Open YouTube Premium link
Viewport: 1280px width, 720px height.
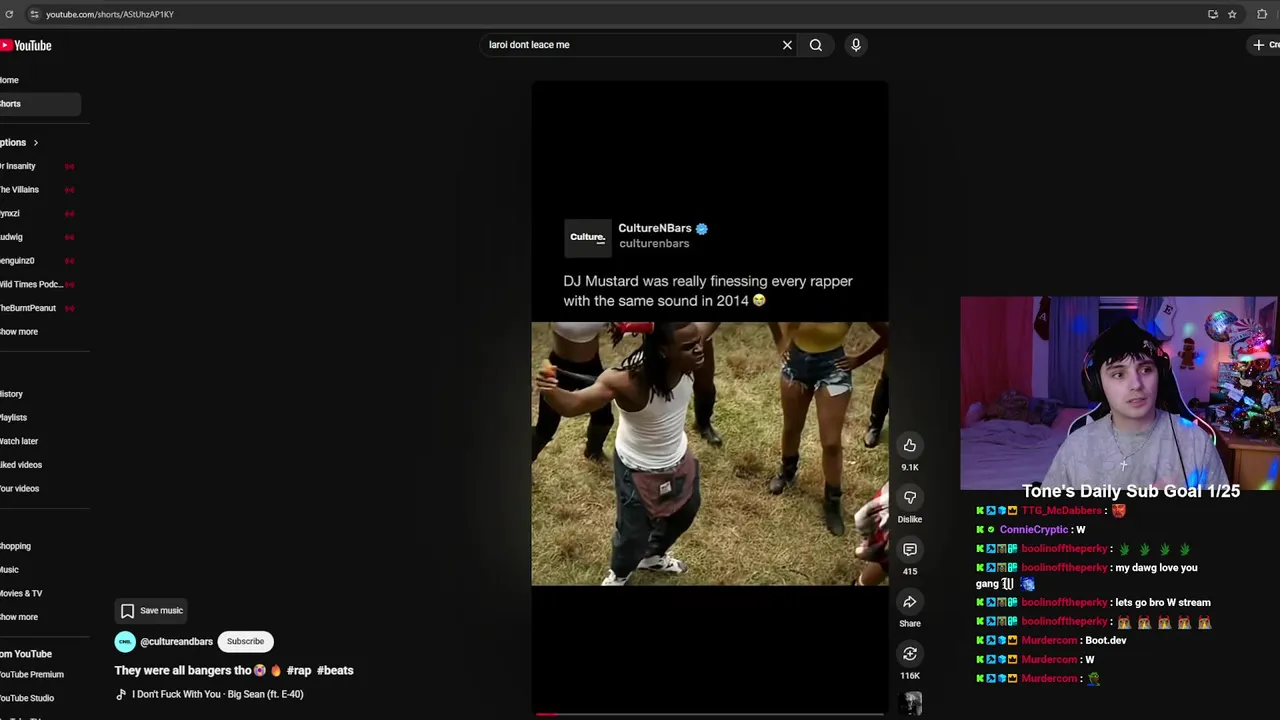click(32, 675)
